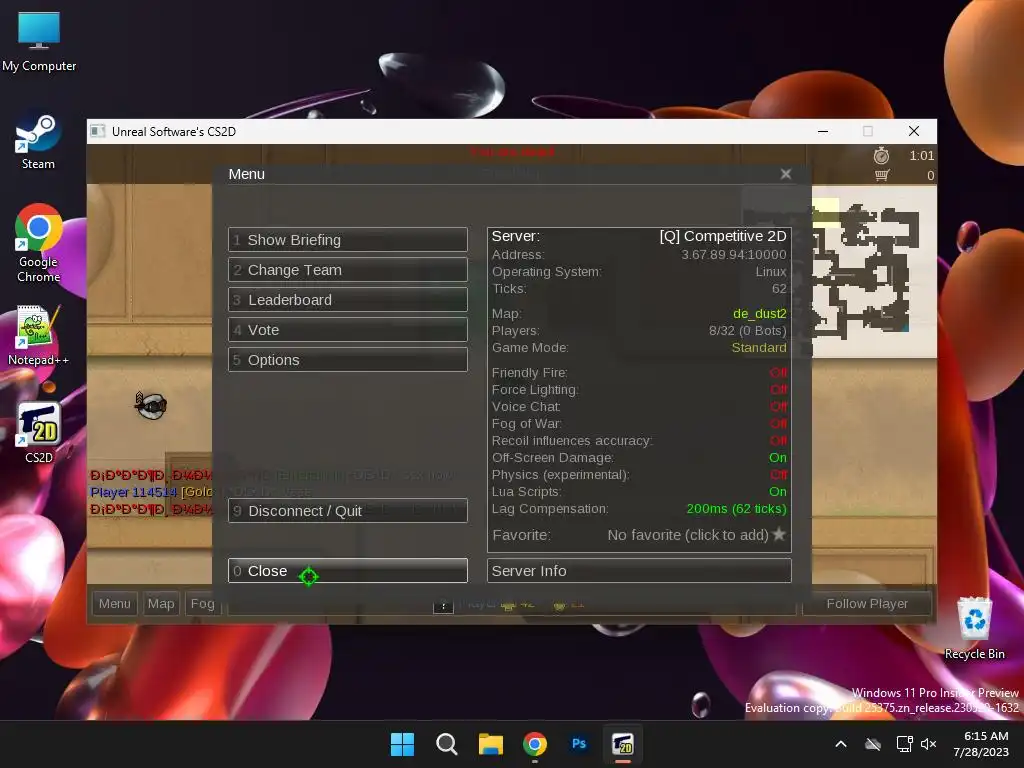Click the Friendly Fire Off value
1024x768 pixels.
[778, 373]
